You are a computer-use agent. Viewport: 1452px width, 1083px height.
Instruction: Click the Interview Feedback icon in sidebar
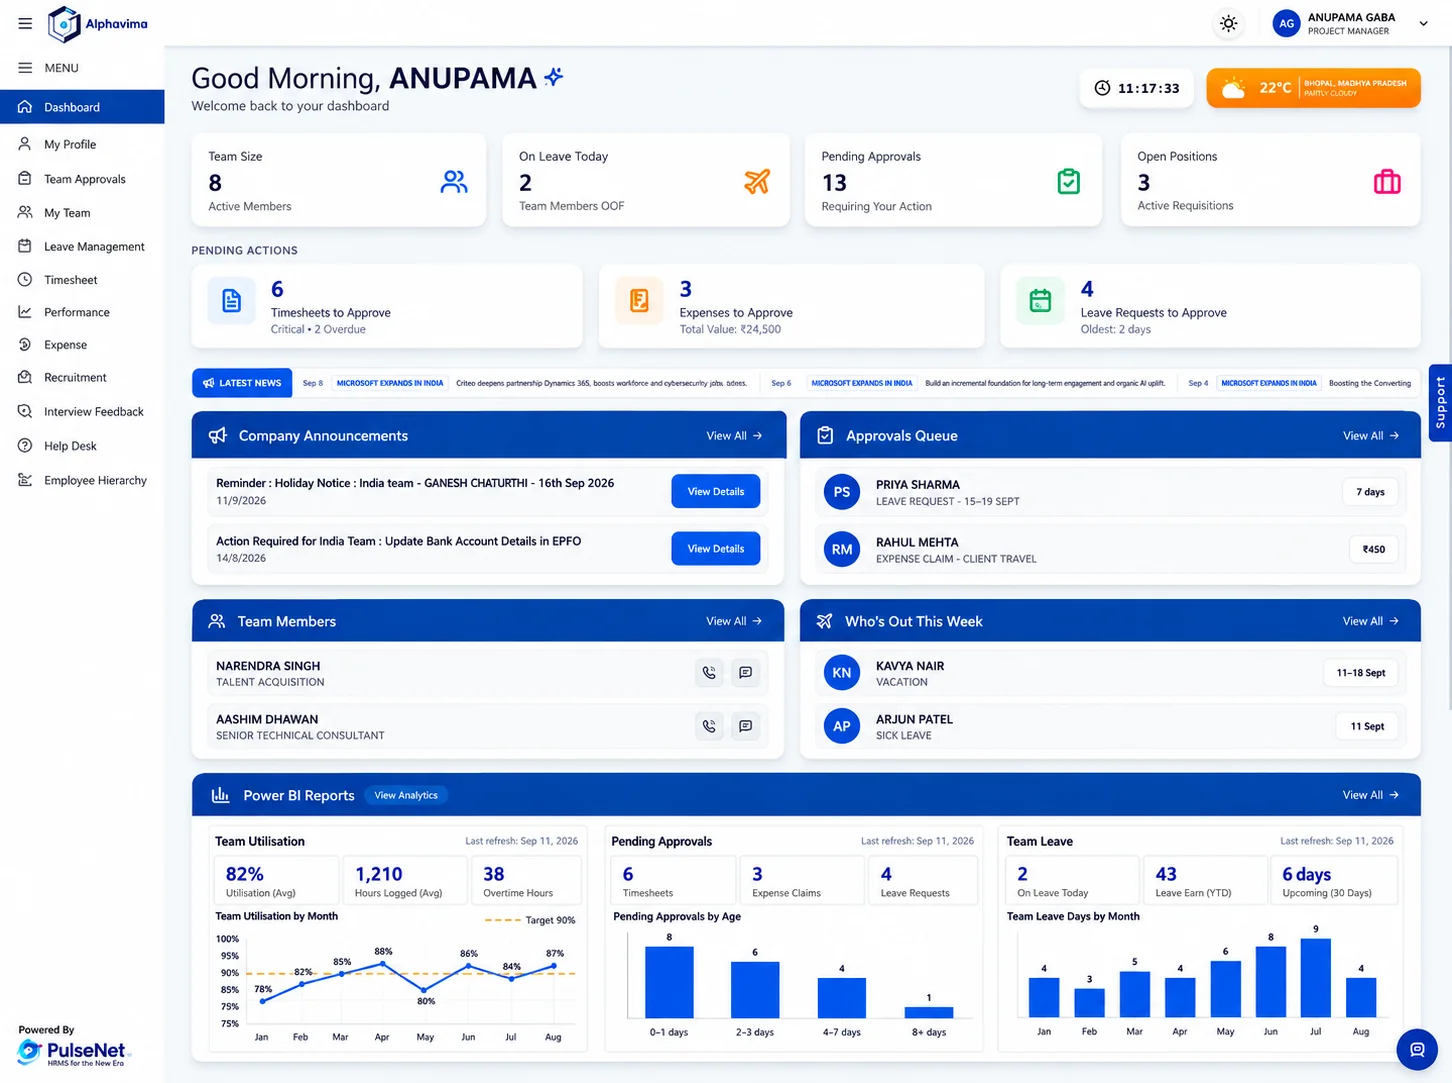(25, 411)
